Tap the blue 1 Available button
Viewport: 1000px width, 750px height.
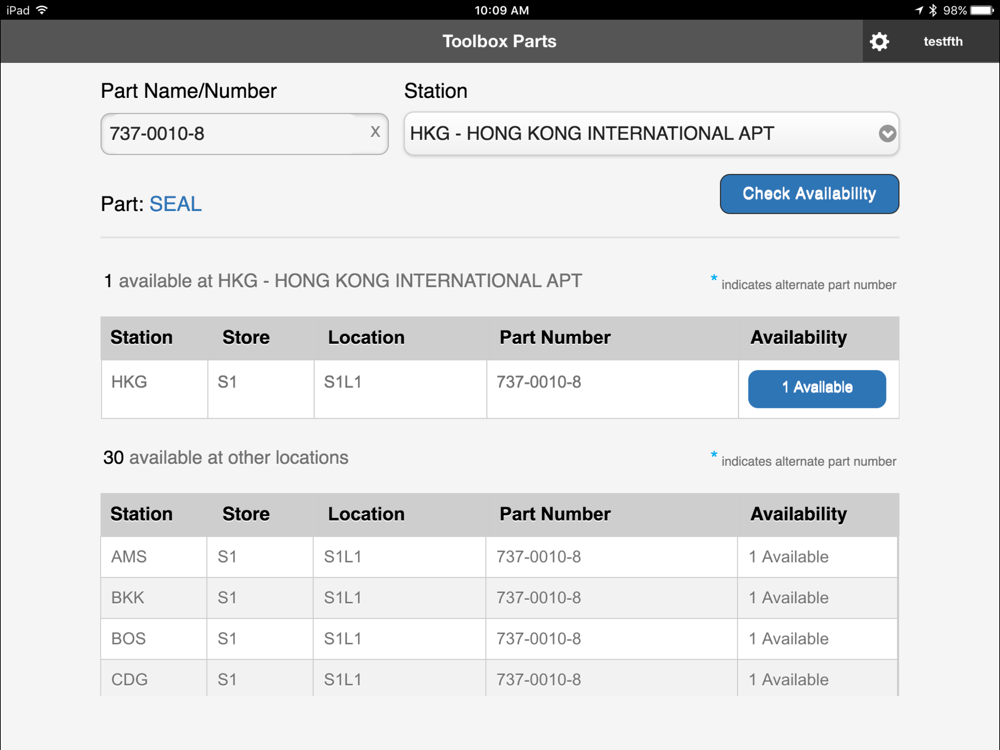[817, 388]
